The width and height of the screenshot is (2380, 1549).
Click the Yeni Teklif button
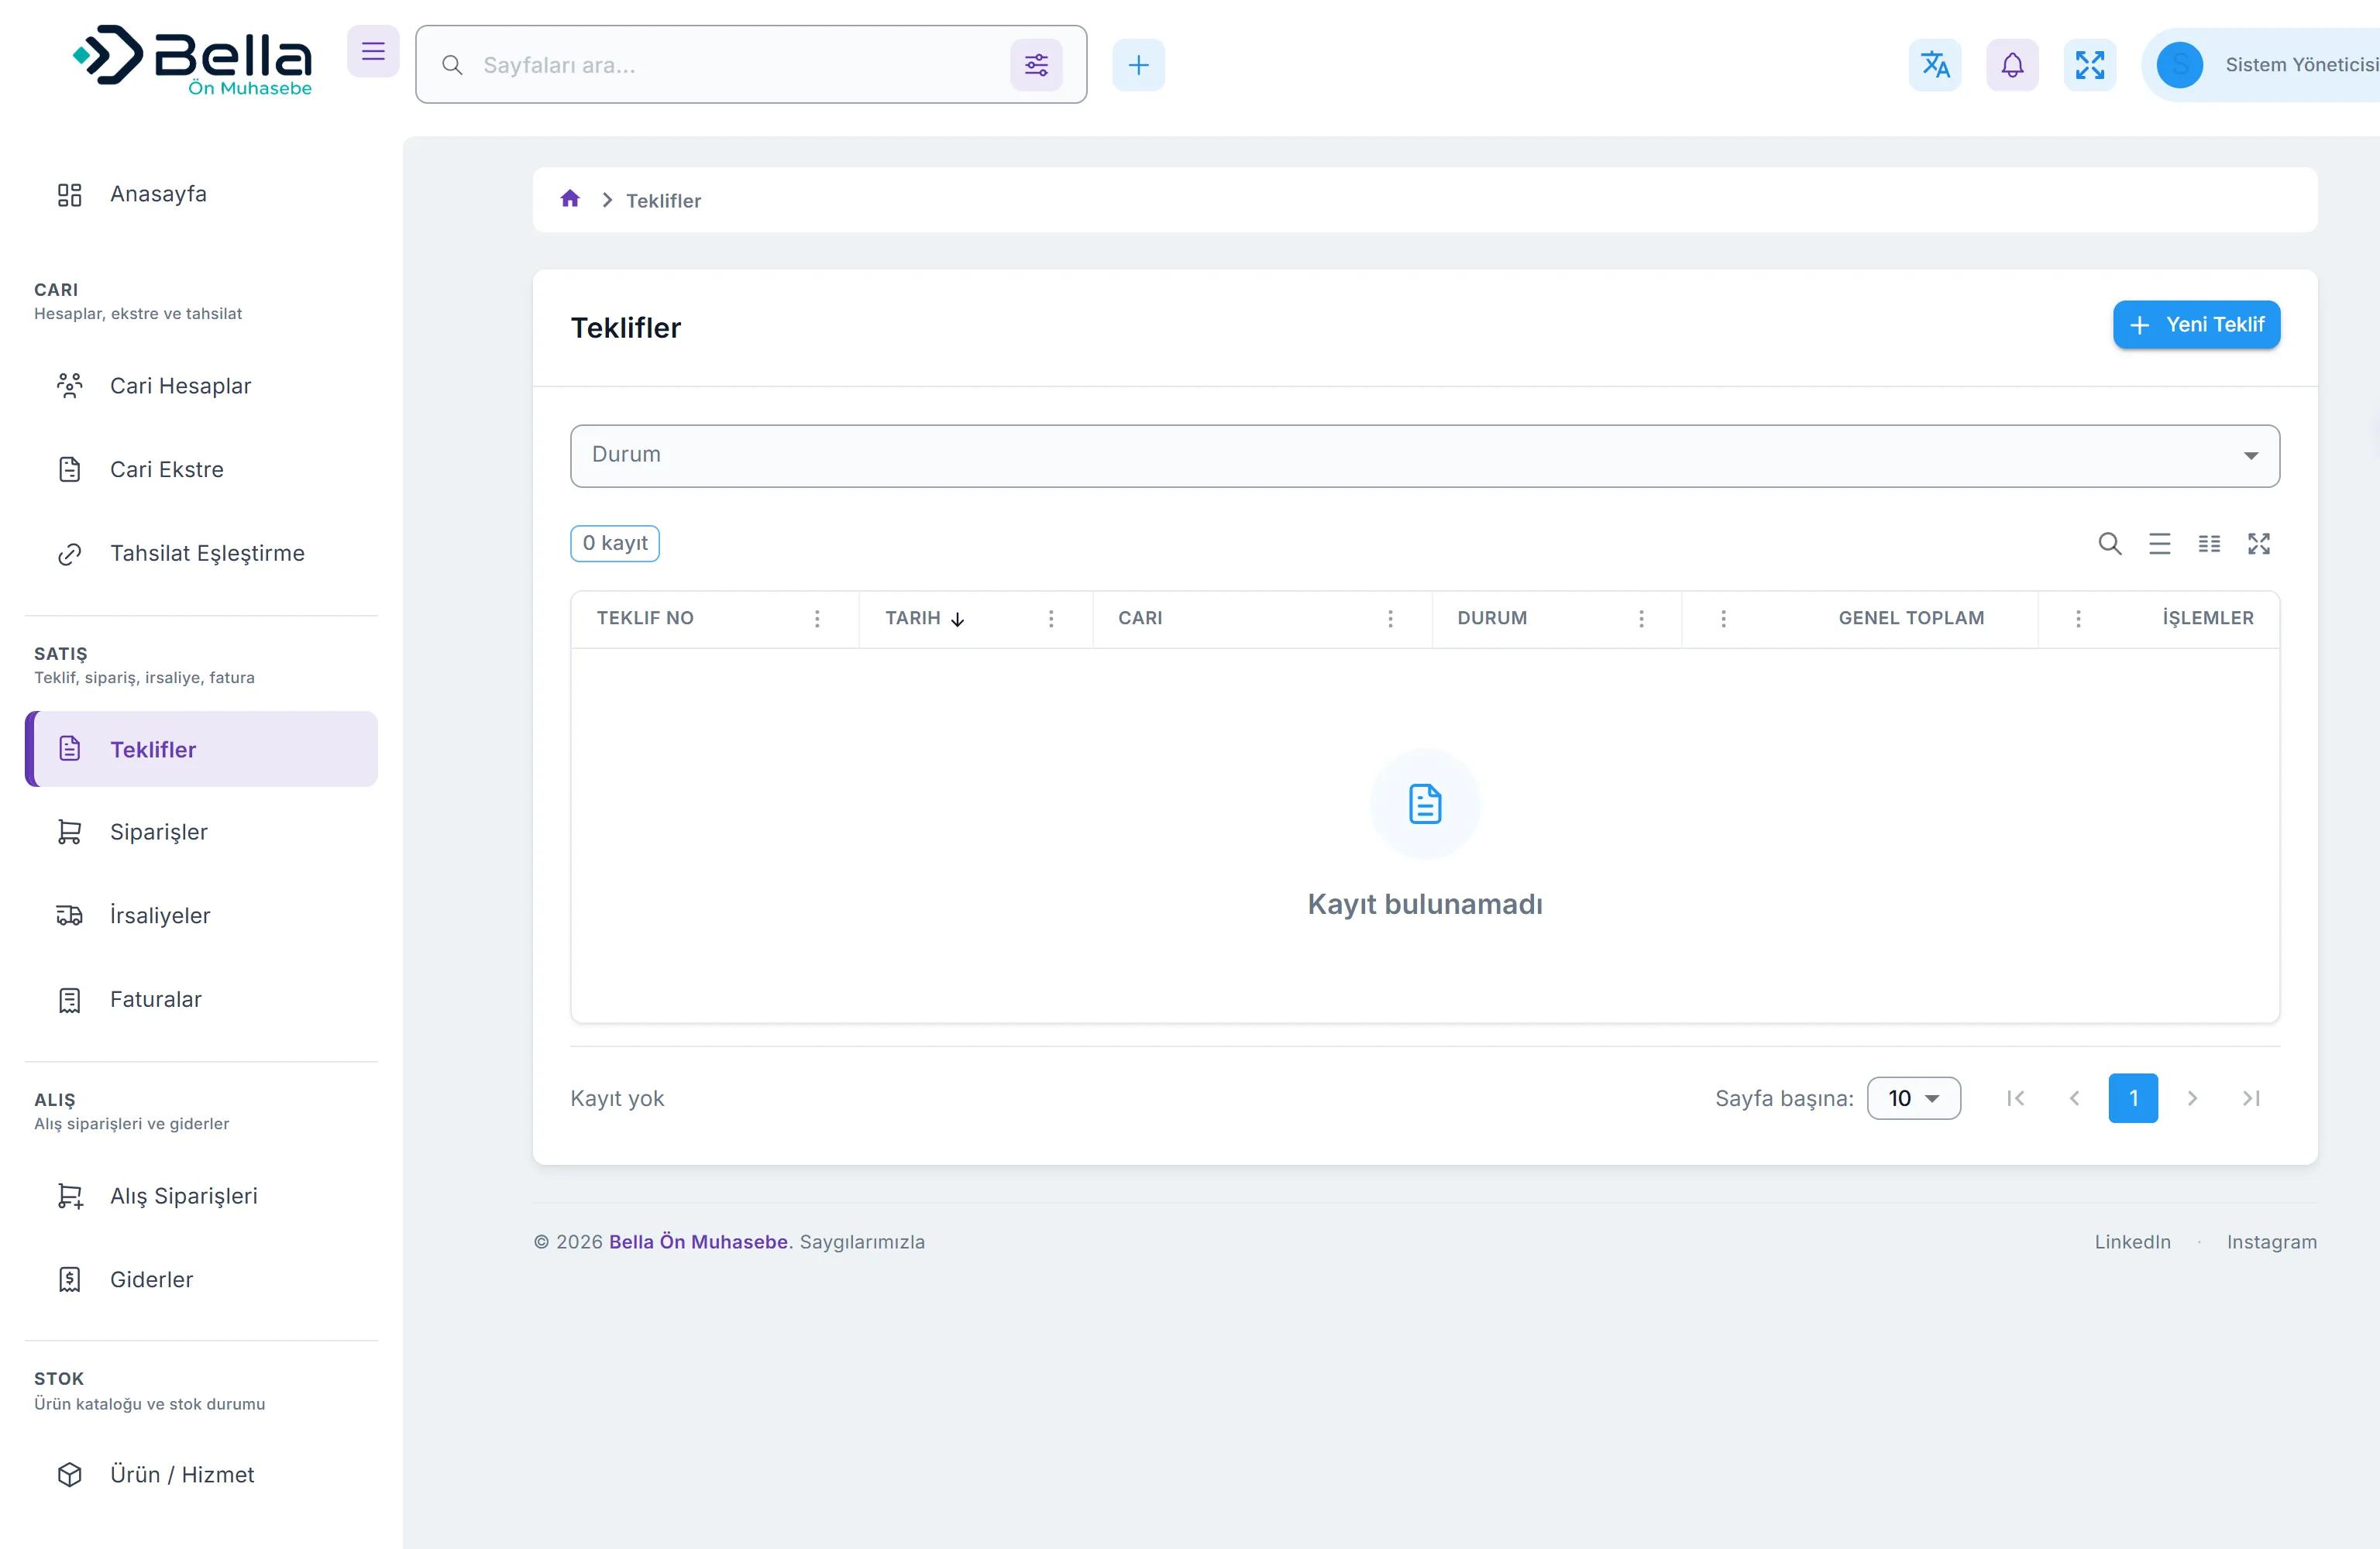[x=2196, y=325]
